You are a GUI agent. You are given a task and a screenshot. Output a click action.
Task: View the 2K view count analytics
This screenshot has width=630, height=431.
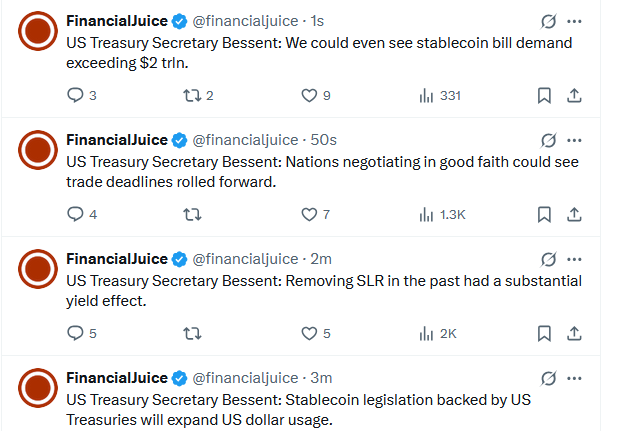coord(438,333)
